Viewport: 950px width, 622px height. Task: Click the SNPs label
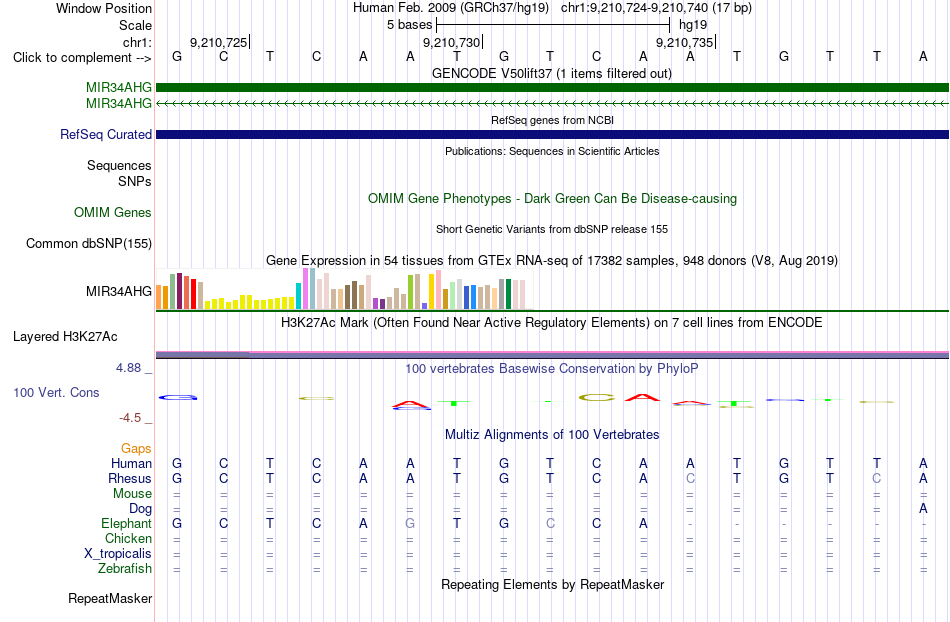point(135,181)
